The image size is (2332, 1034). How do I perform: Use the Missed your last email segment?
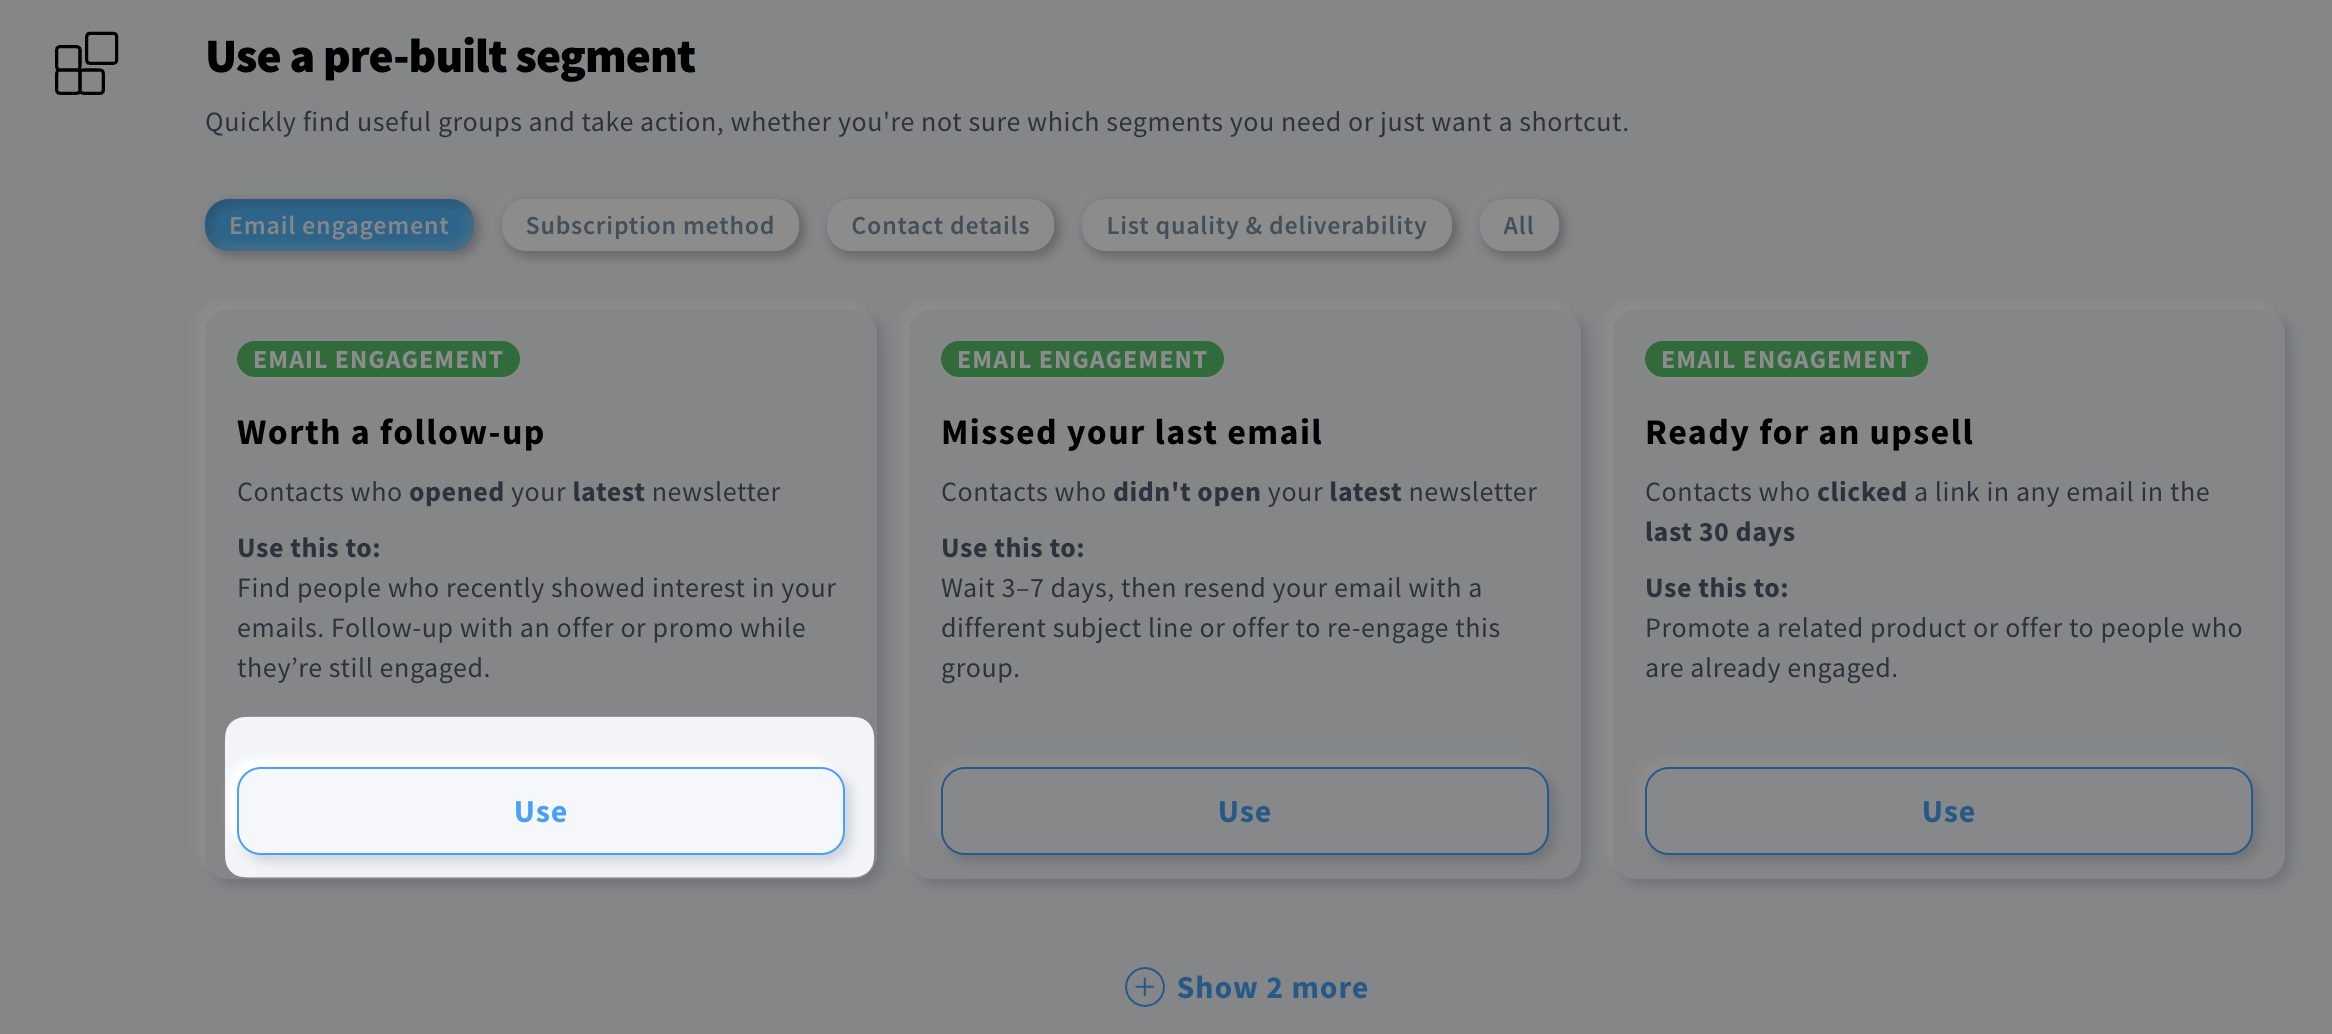[x=1244, y=811]
